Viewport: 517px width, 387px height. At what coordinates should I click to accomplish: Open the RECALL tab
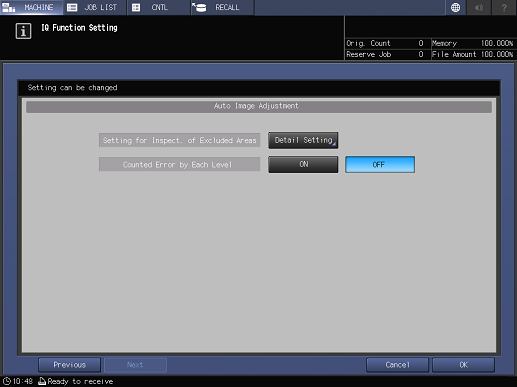coord(223,7)
